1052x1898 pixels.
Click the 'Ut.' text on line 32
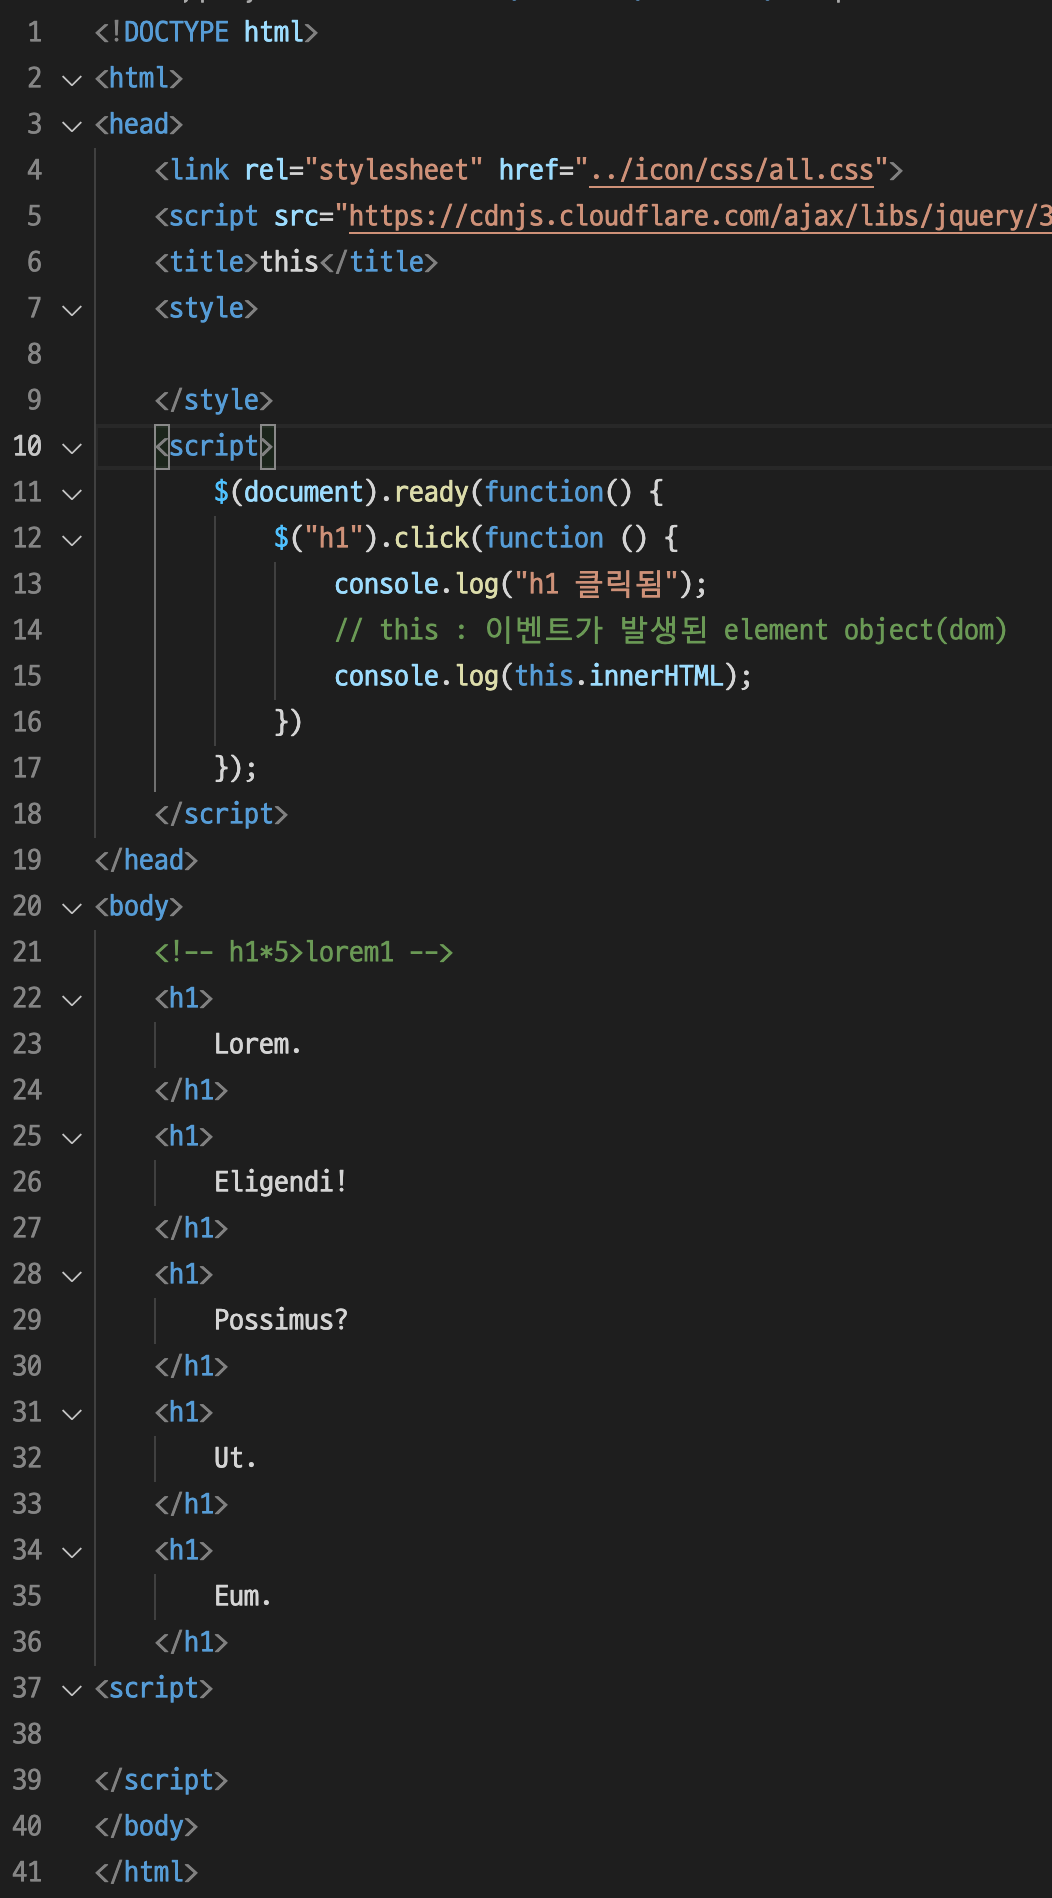pyautogui.click(x=236, y=1458)
